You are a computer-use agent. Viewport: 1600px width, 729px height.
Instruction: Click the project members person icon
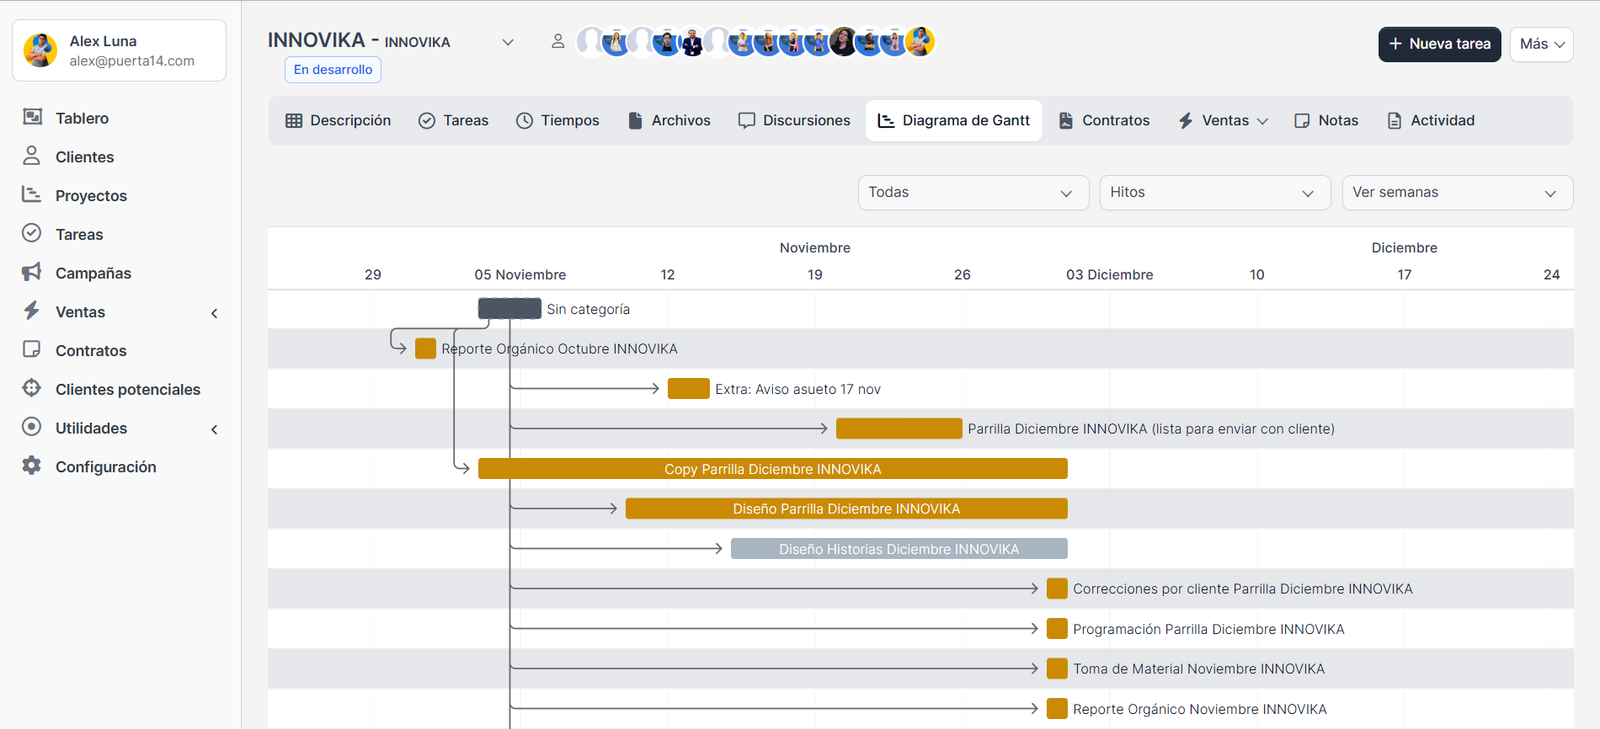(558, 41)
